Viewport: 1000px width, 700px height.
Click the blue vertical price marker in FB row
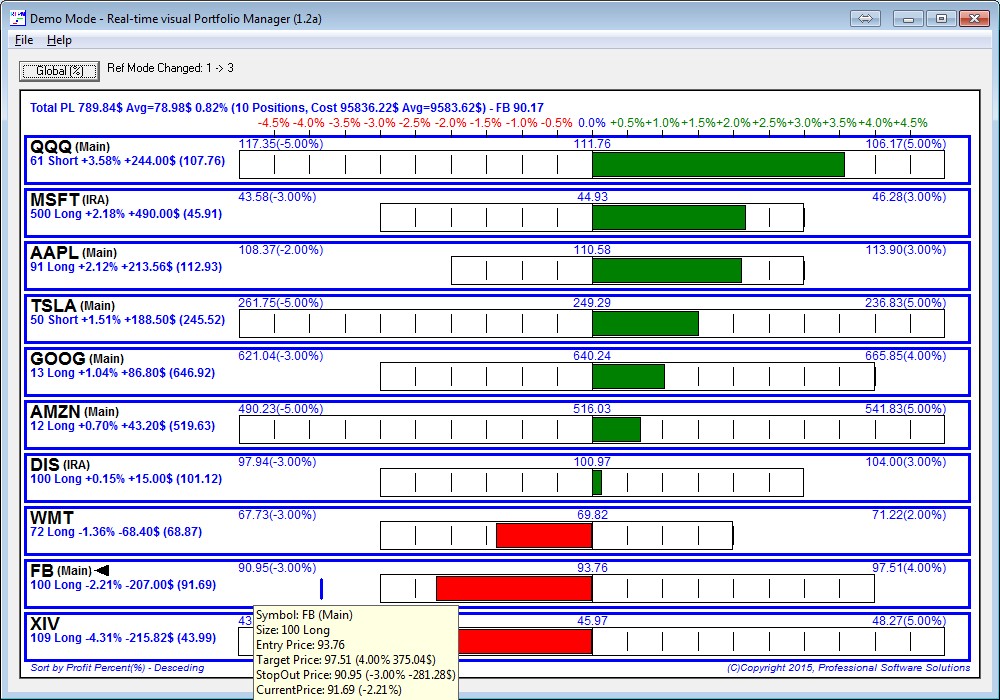321,588
